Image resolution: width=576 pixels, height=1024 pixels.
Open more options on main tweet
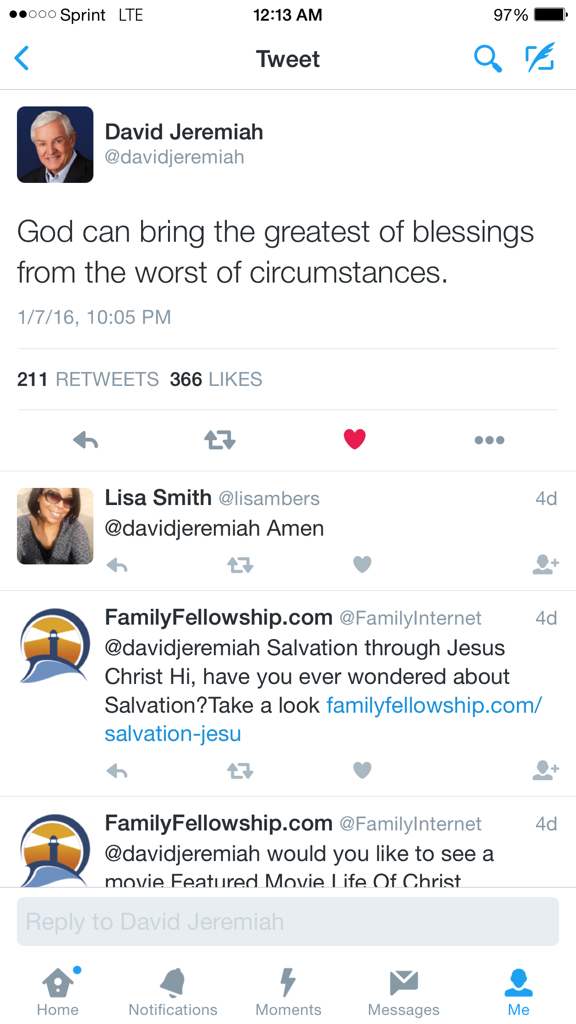[x=489, y=440]
